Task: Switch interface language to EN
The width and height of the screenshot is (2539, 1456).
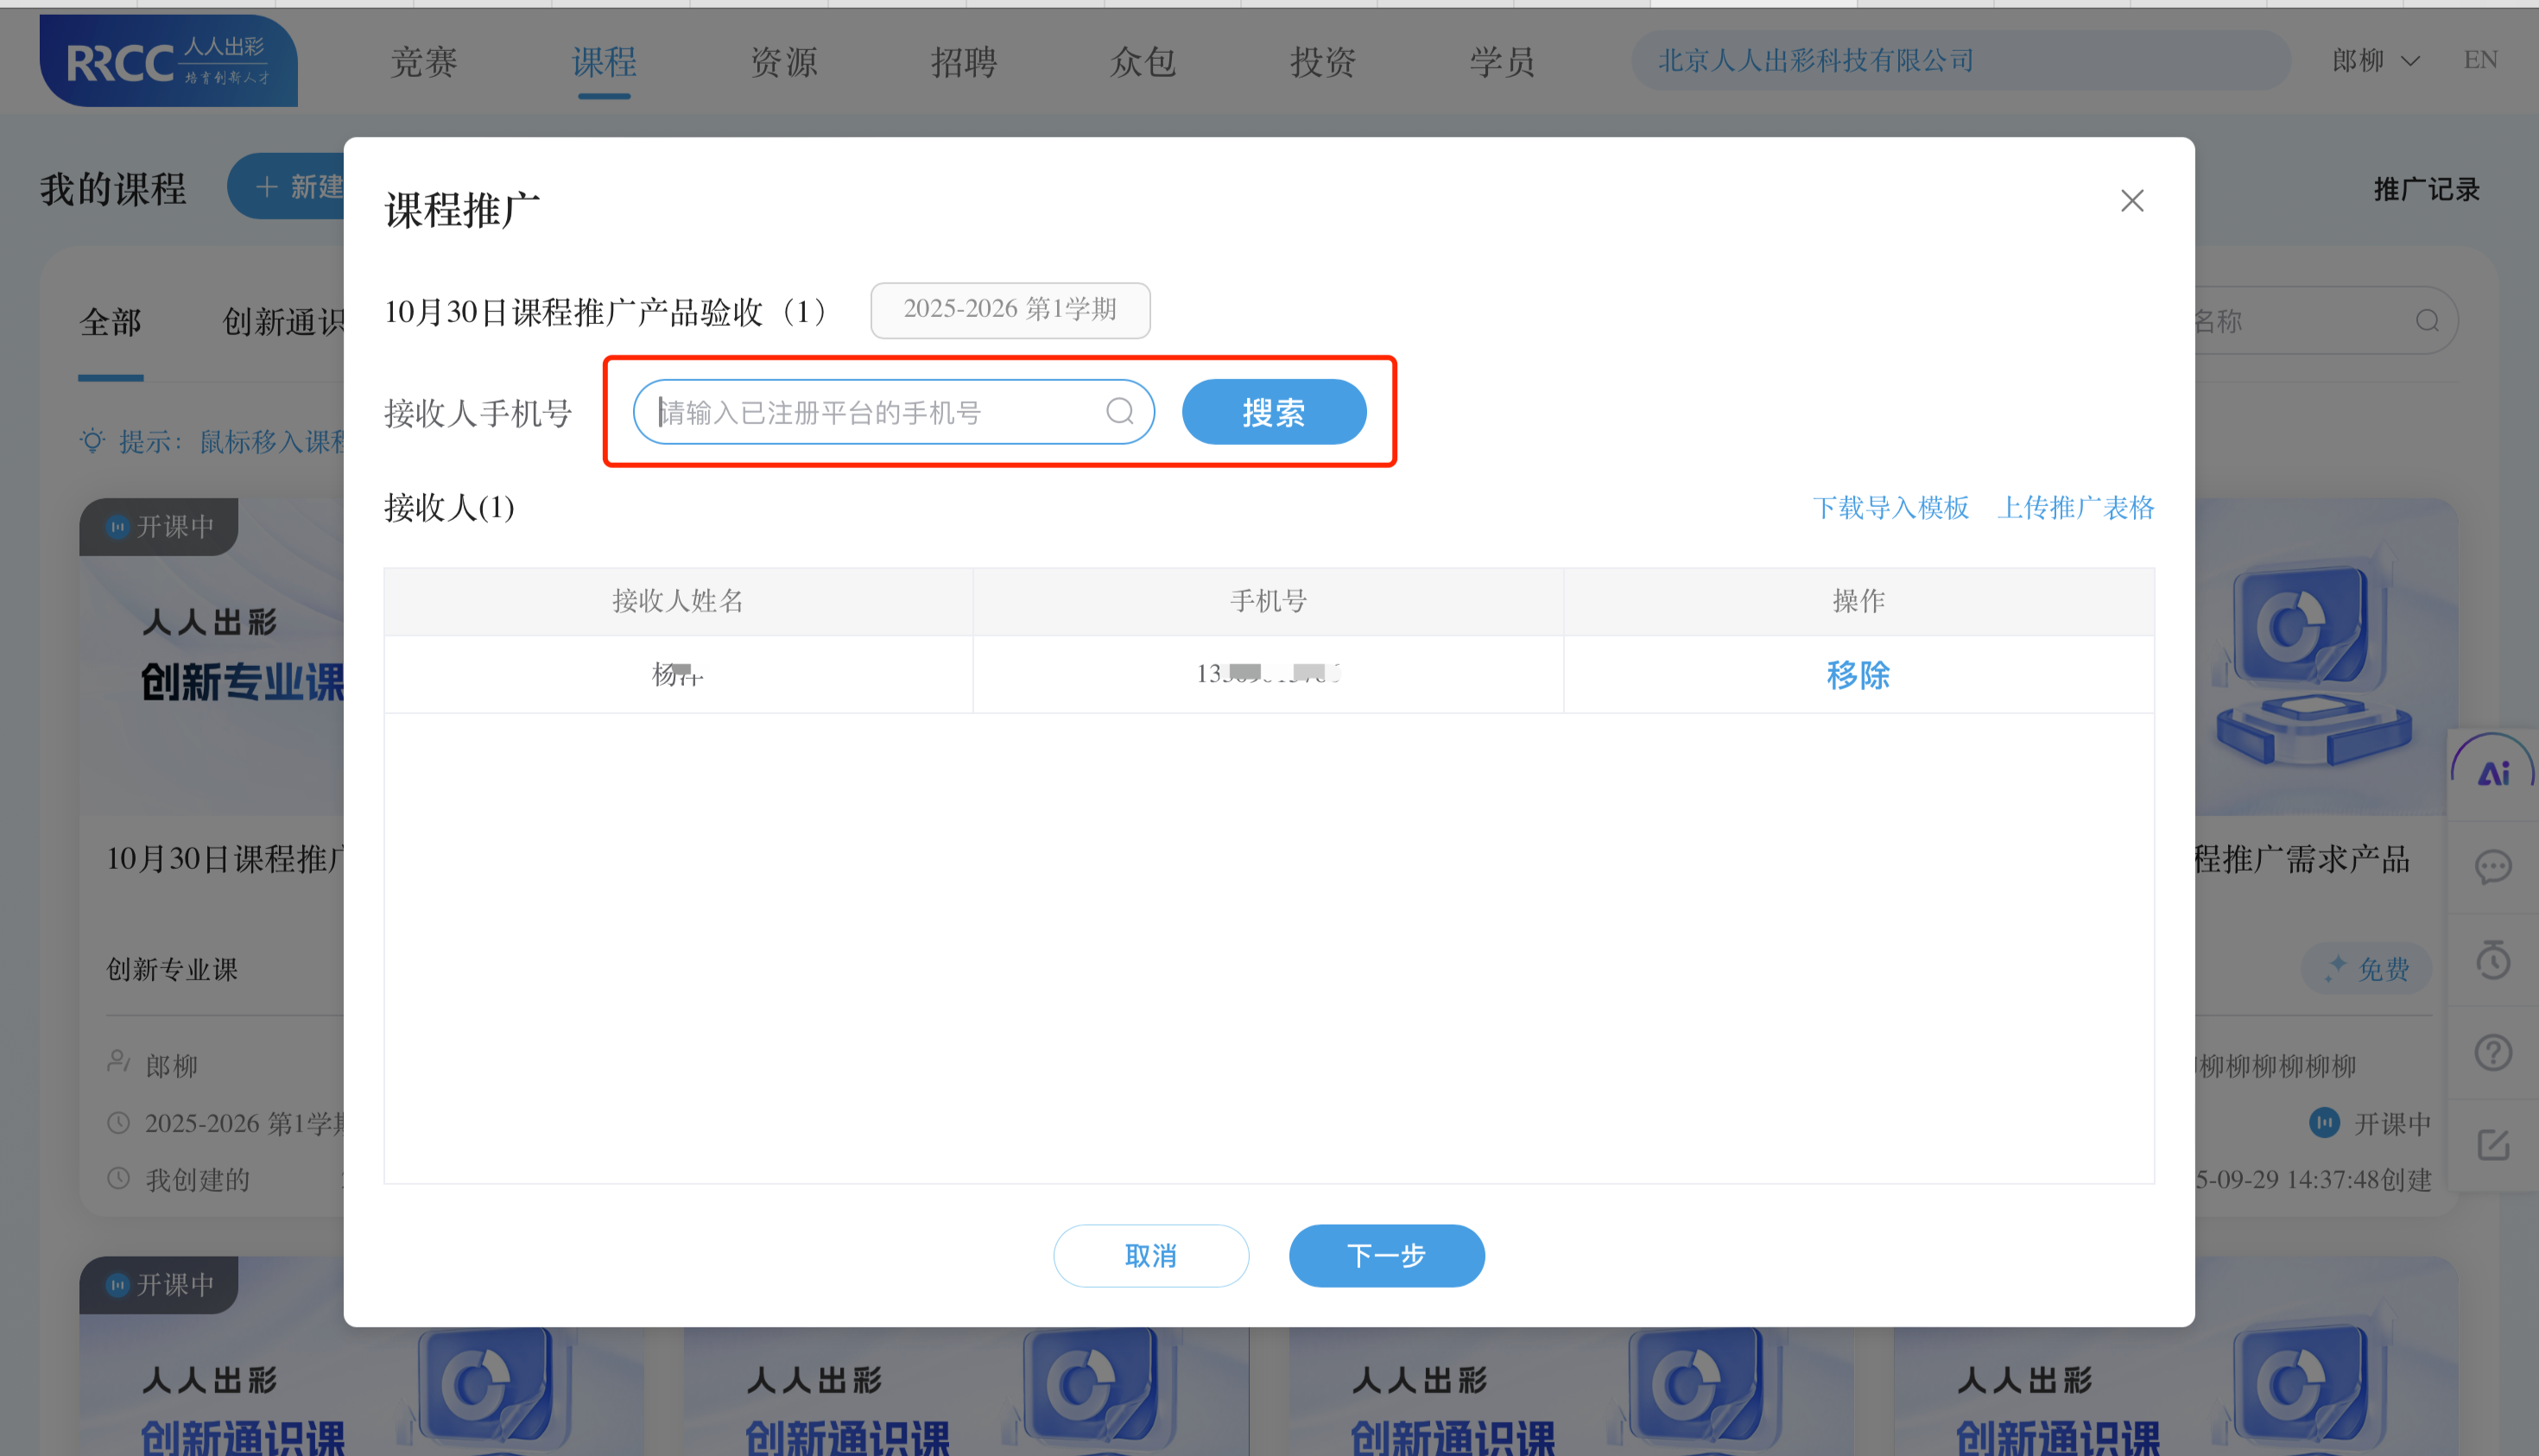Action: click(x=2481, y=59)
